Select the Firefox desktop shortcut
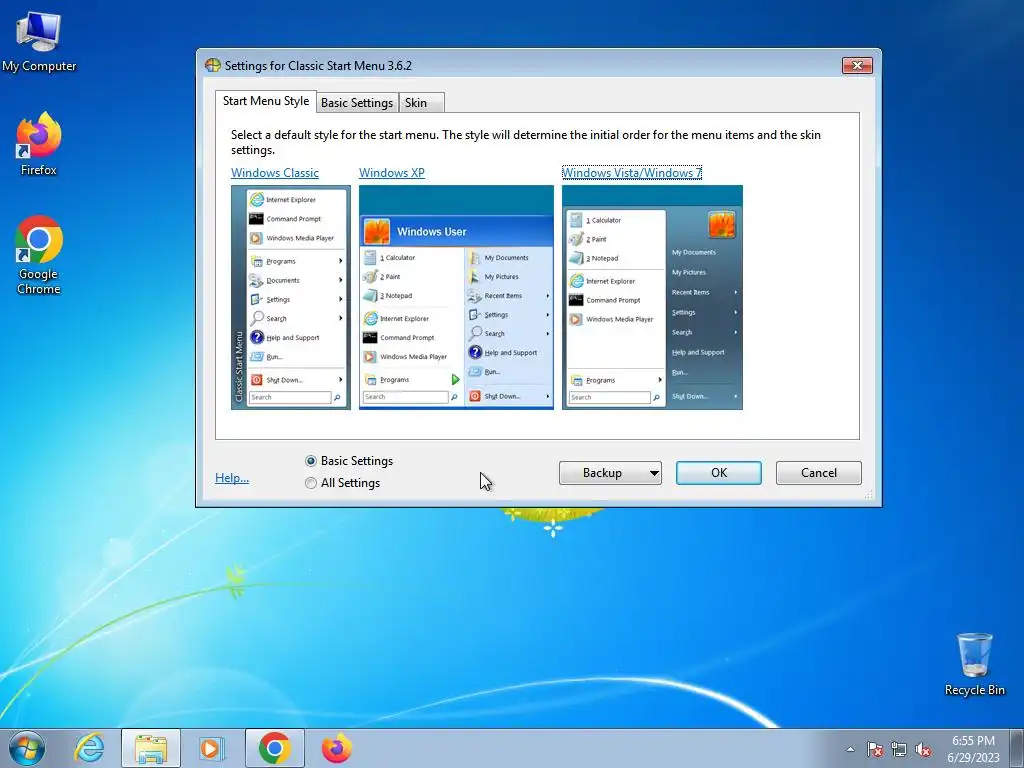 point(39,144)
